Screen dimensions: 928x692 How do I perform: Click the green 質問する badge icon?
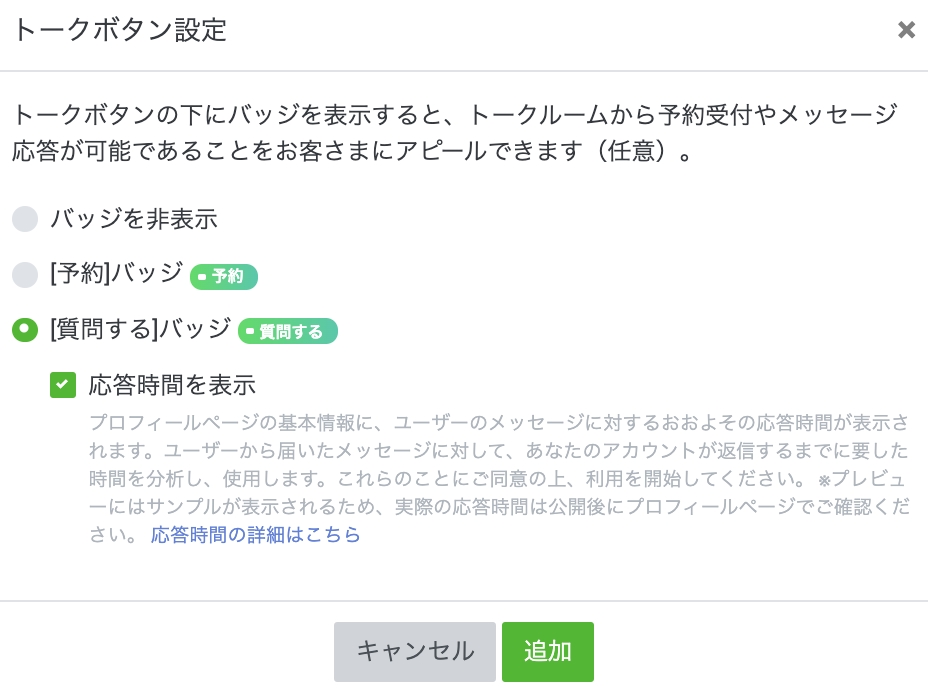[x=288, y=332]
